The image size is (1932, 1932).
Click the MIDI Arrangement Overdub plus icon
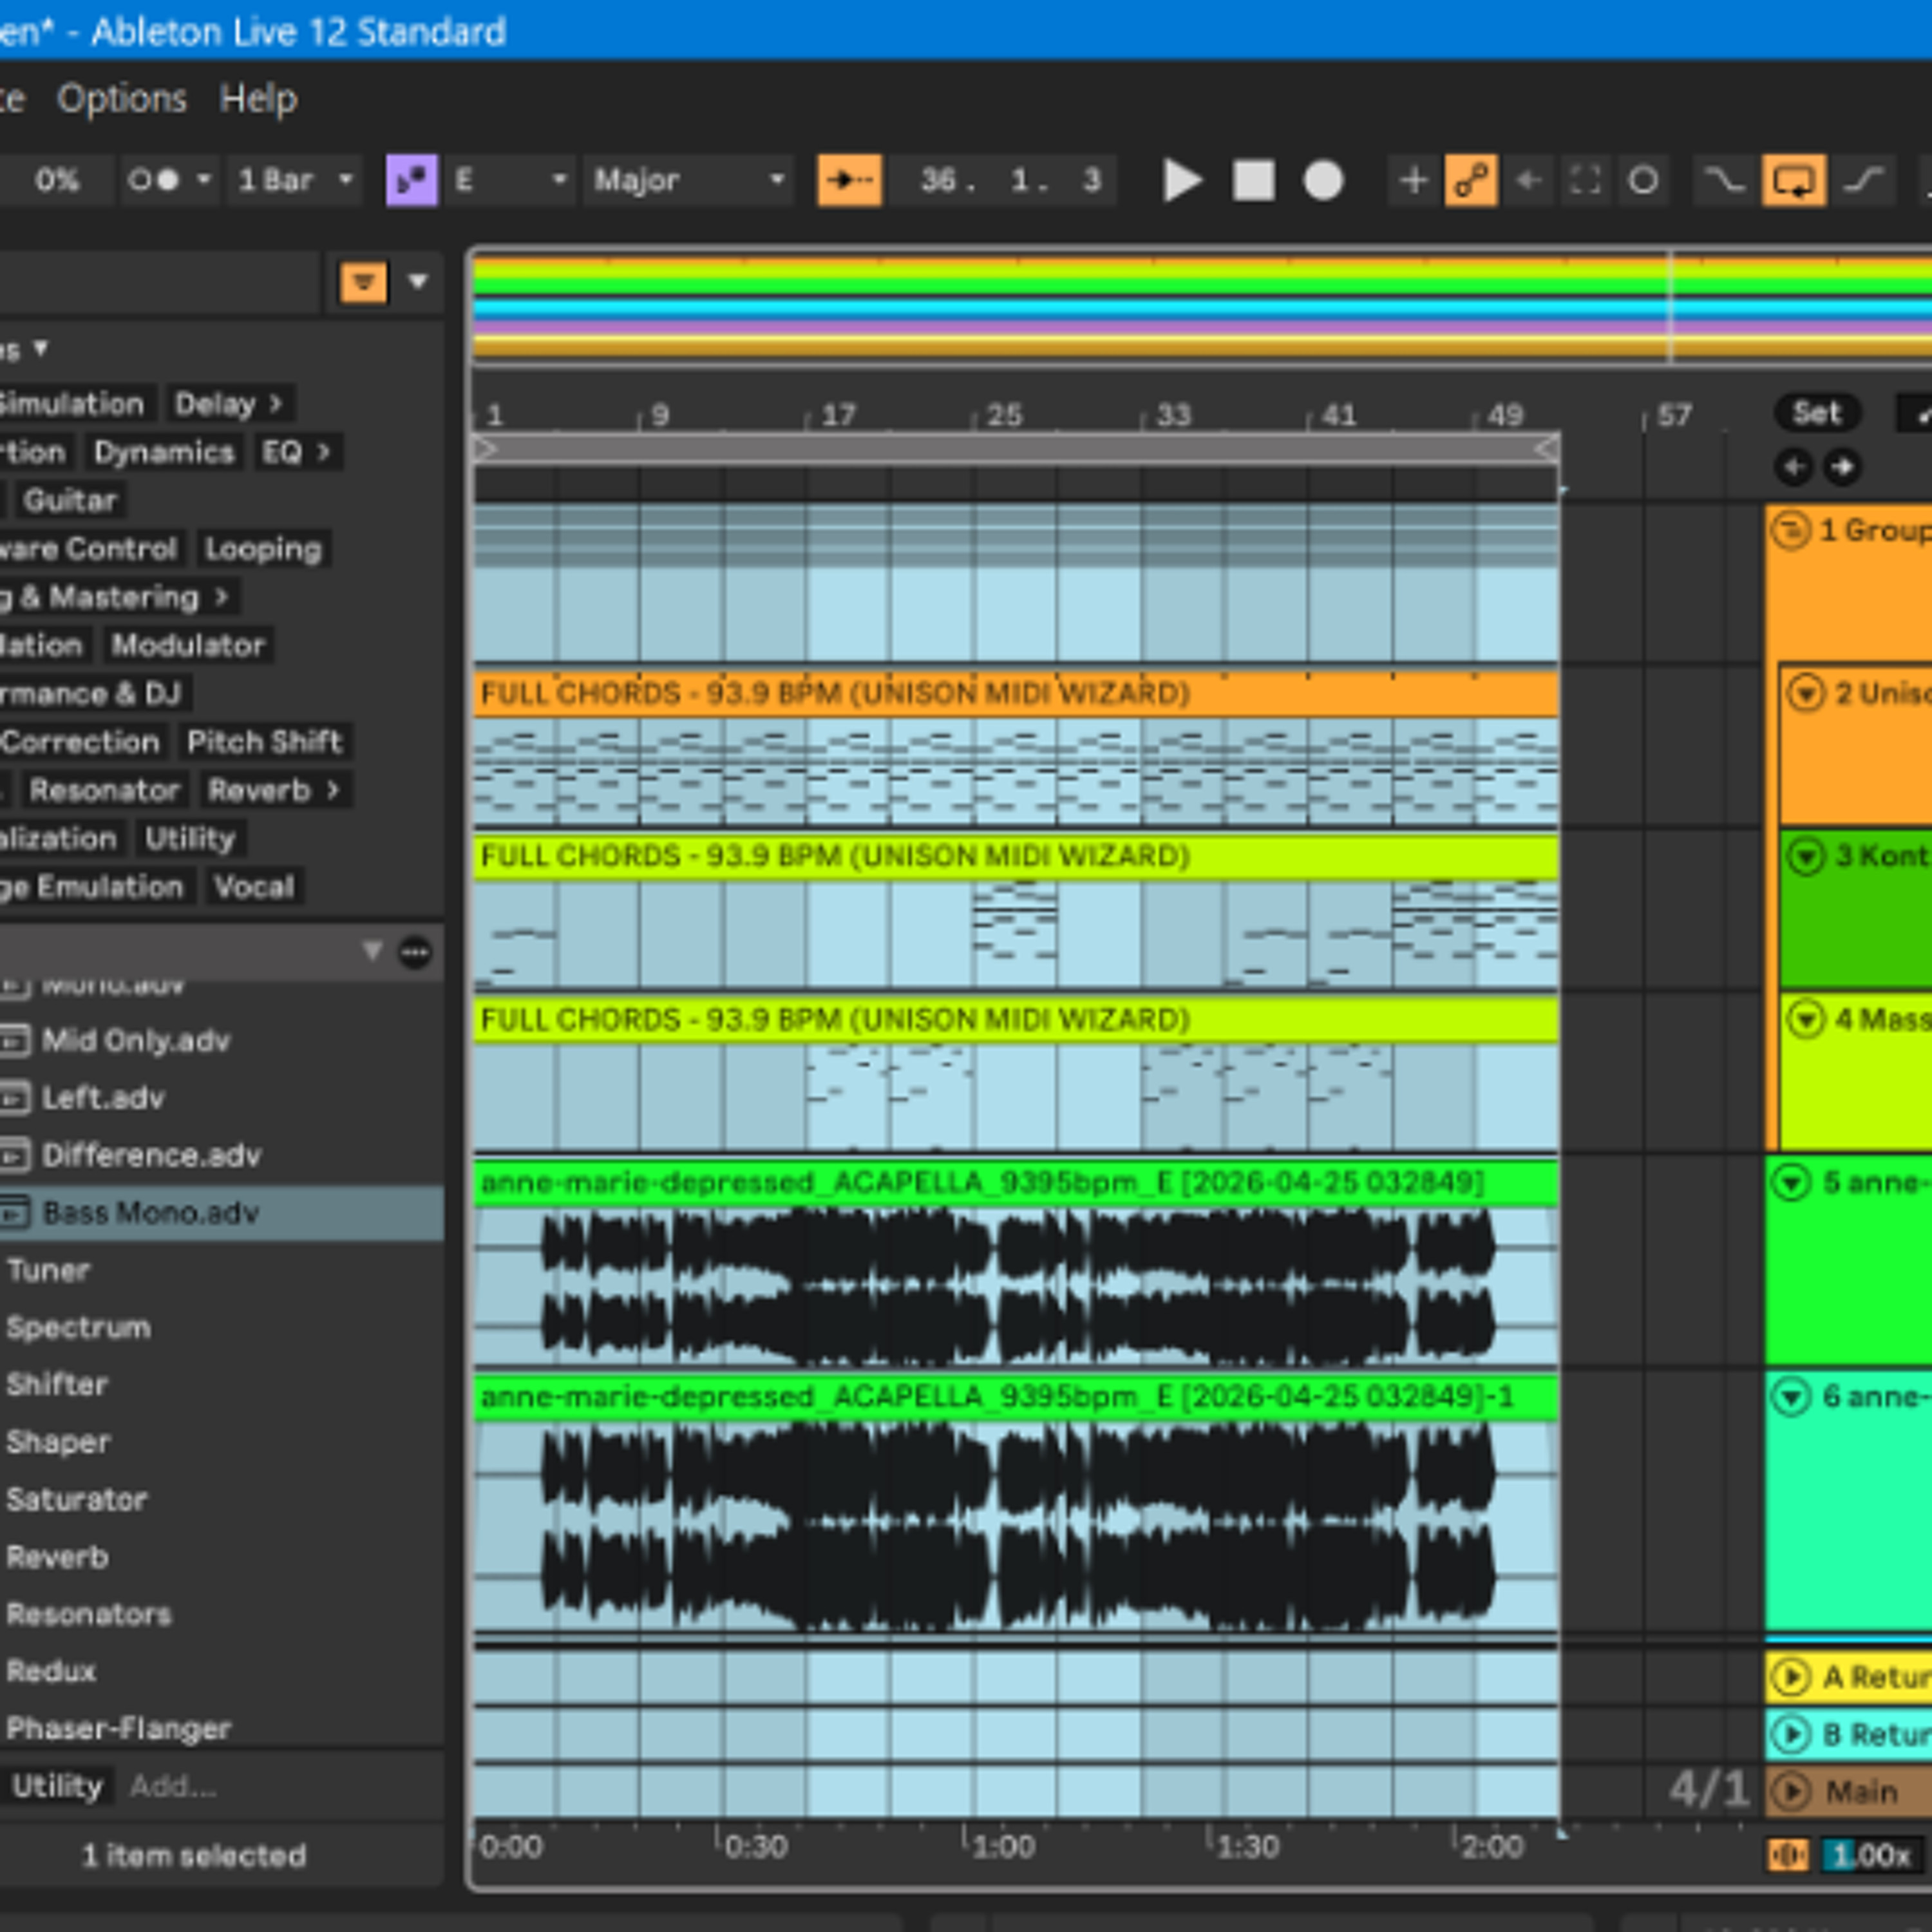1413,181
